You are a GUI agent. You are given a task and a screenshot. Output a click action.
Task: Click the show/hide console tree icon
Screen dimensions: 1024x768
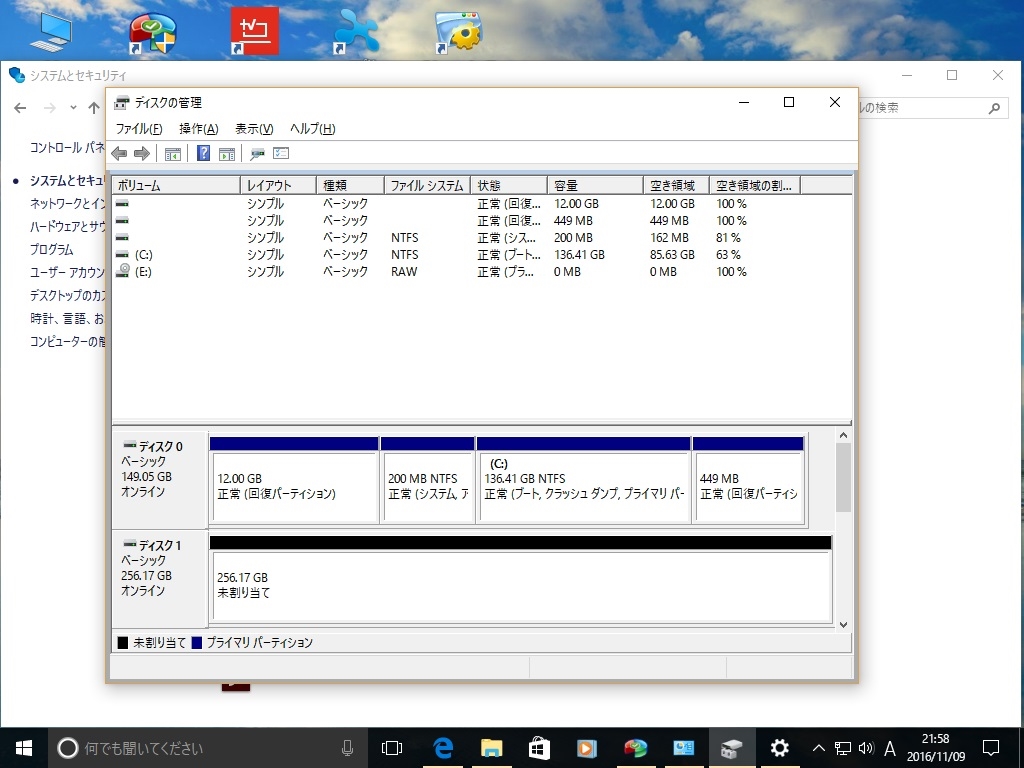click(x=172, y=153)
